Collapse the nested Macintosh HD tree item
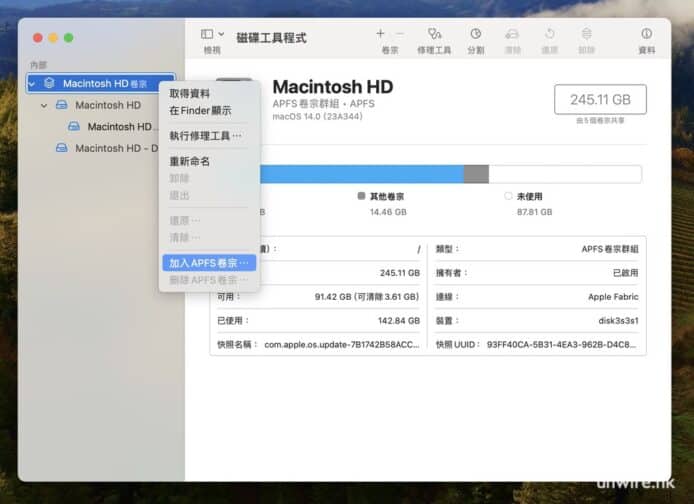694x504 pixels. coord(44,105)
